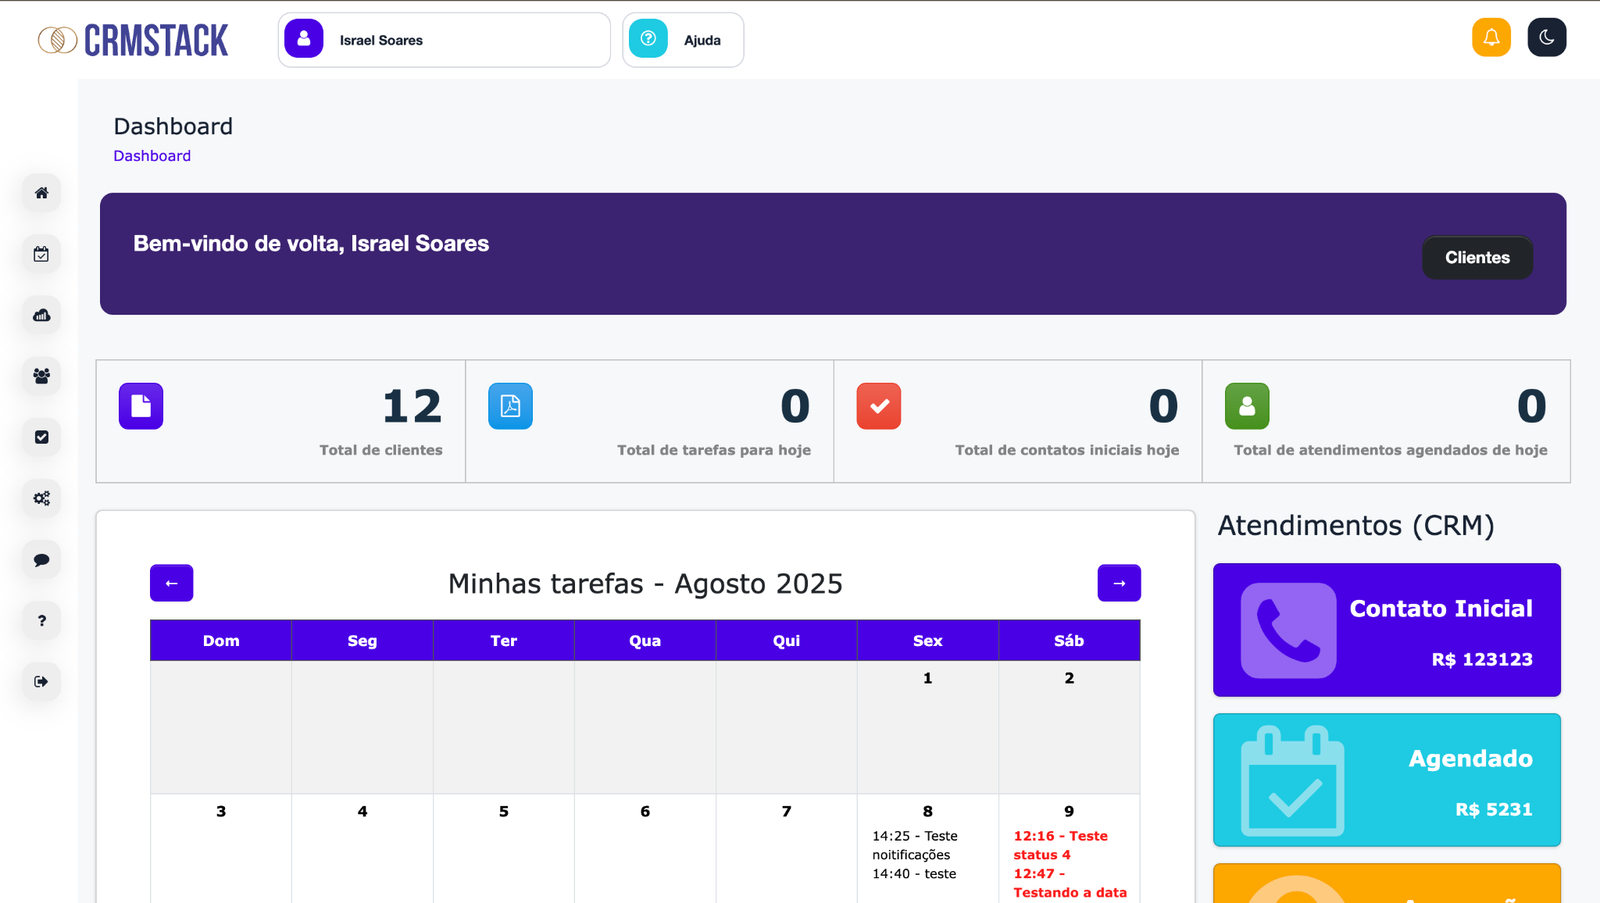
Task: Click the logout icon at sidebar bottom
Action: [40, 682]
